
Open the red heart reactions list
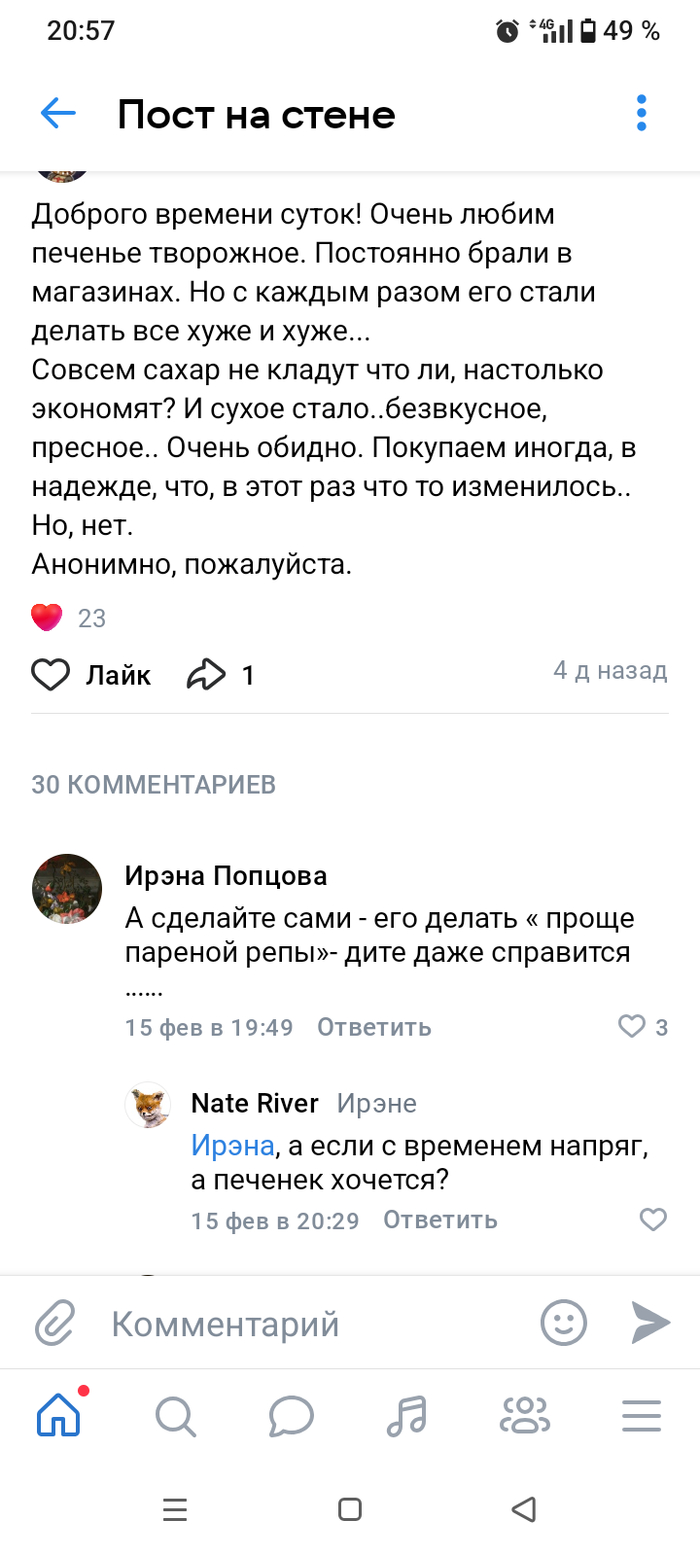click(47, 618)
